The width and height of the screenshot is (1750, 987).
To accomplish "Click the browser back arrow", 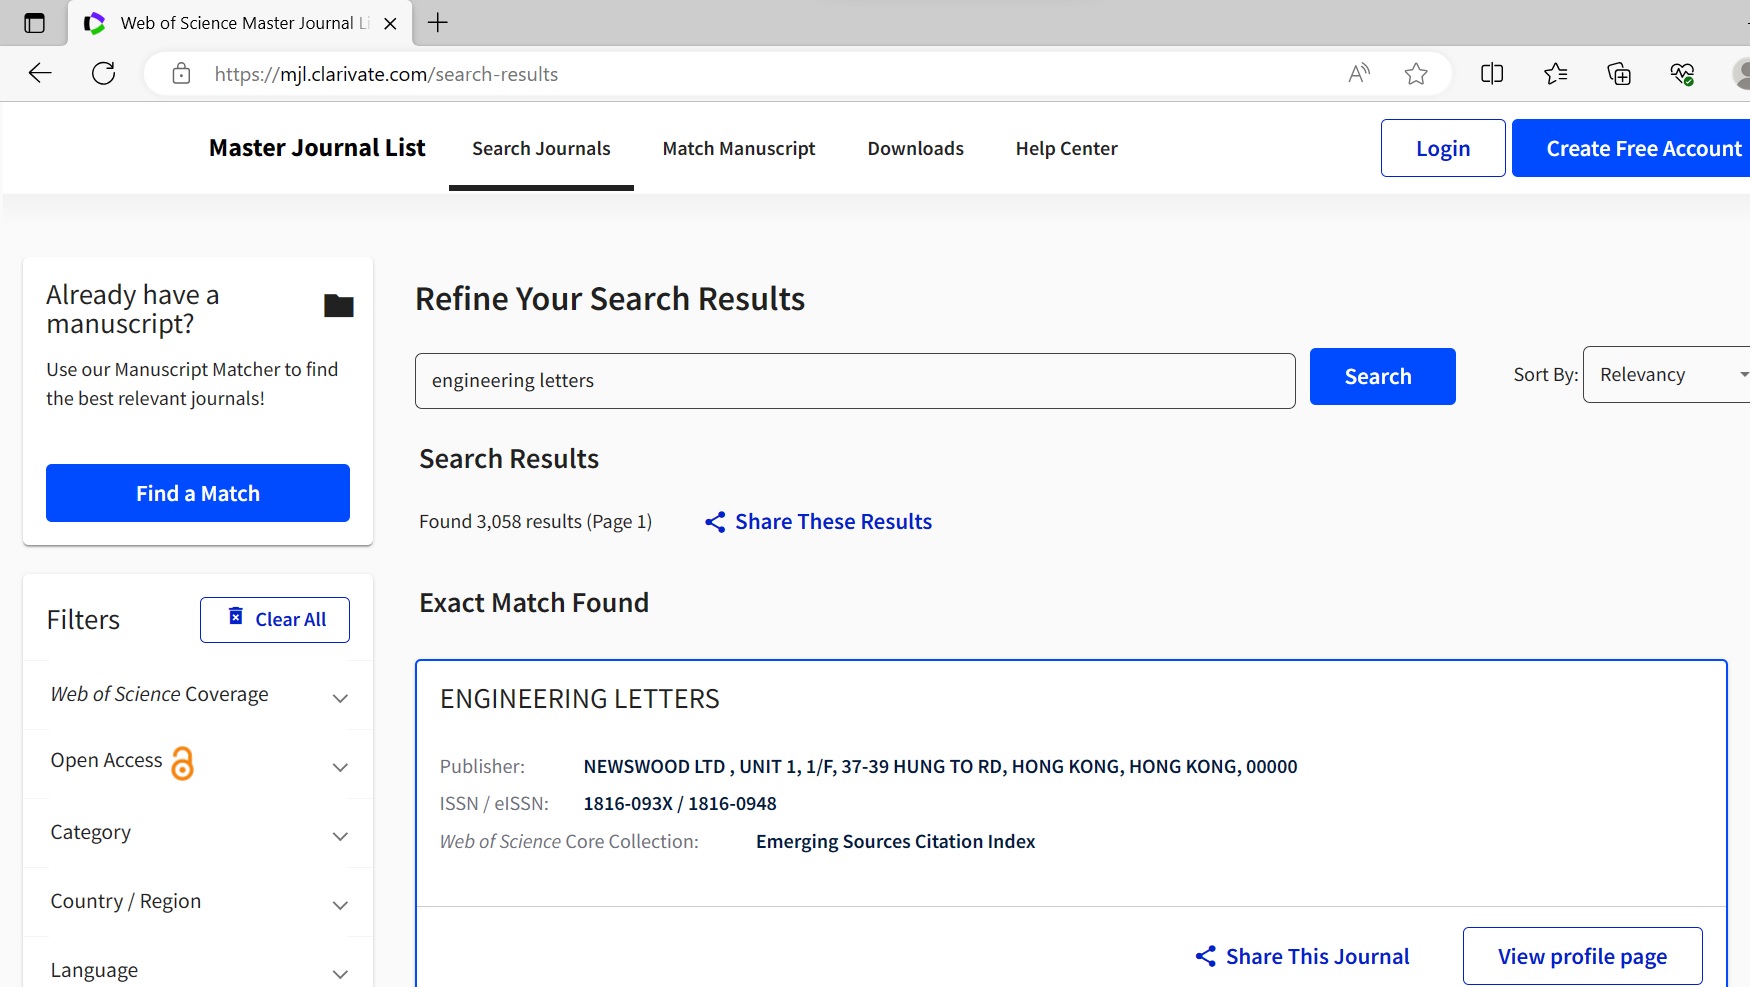I will pos(40,73).
